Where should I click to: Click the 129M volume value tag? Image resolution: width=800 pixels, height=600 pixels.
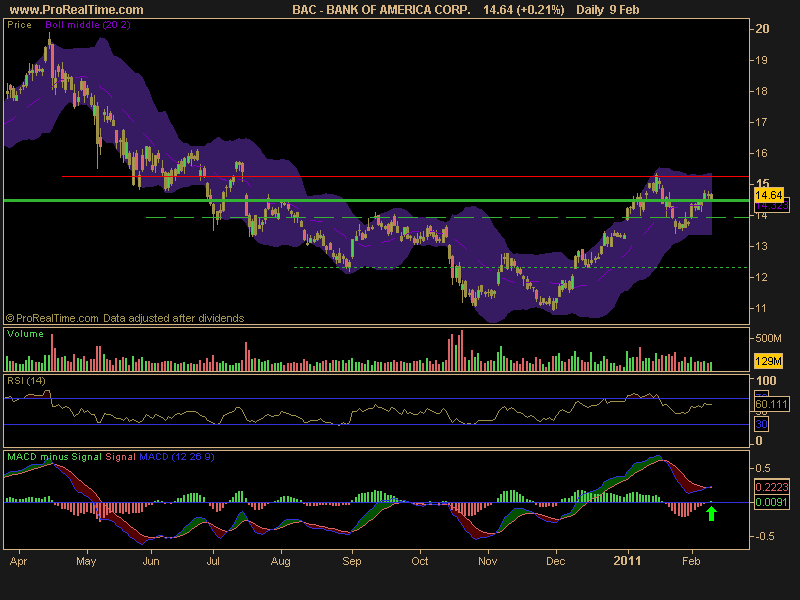[768, 361]
